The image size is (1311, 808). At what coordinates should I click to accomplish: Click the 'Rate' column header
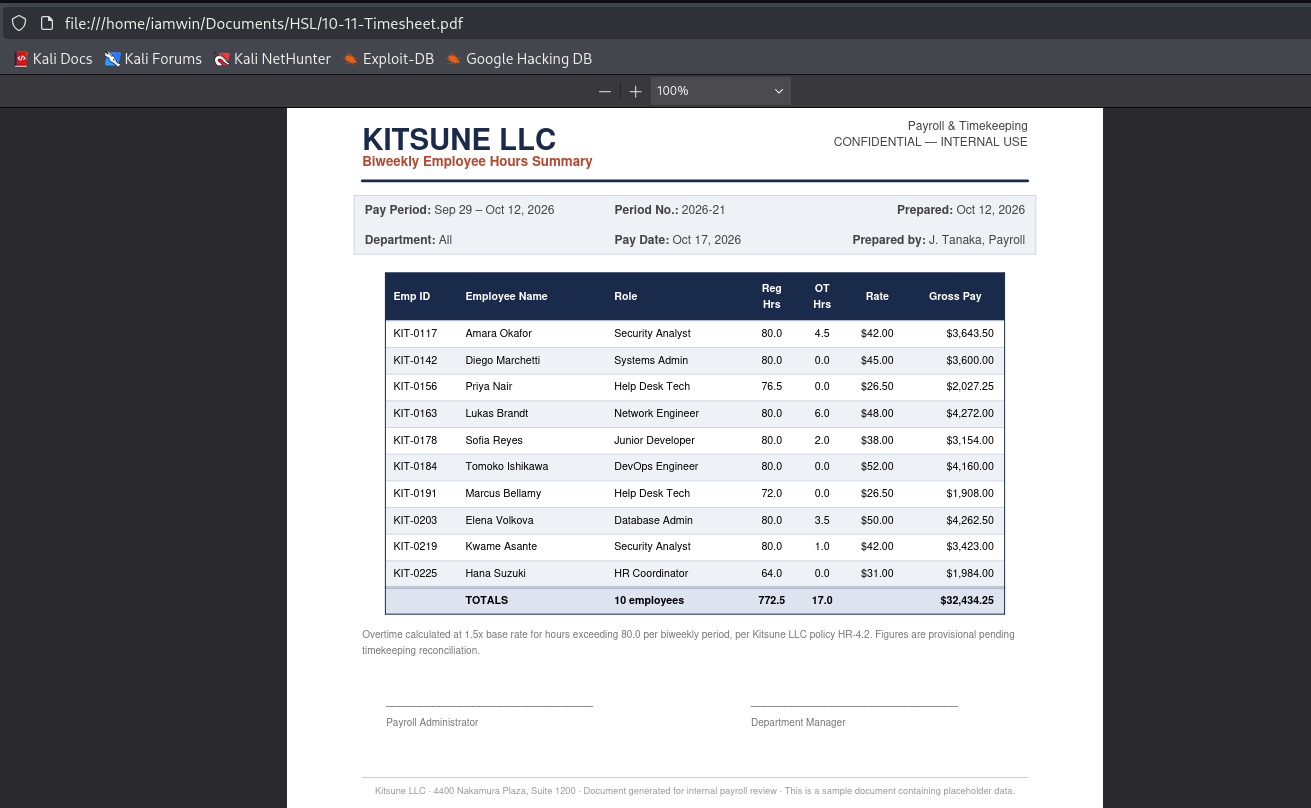tap(877, 297)
